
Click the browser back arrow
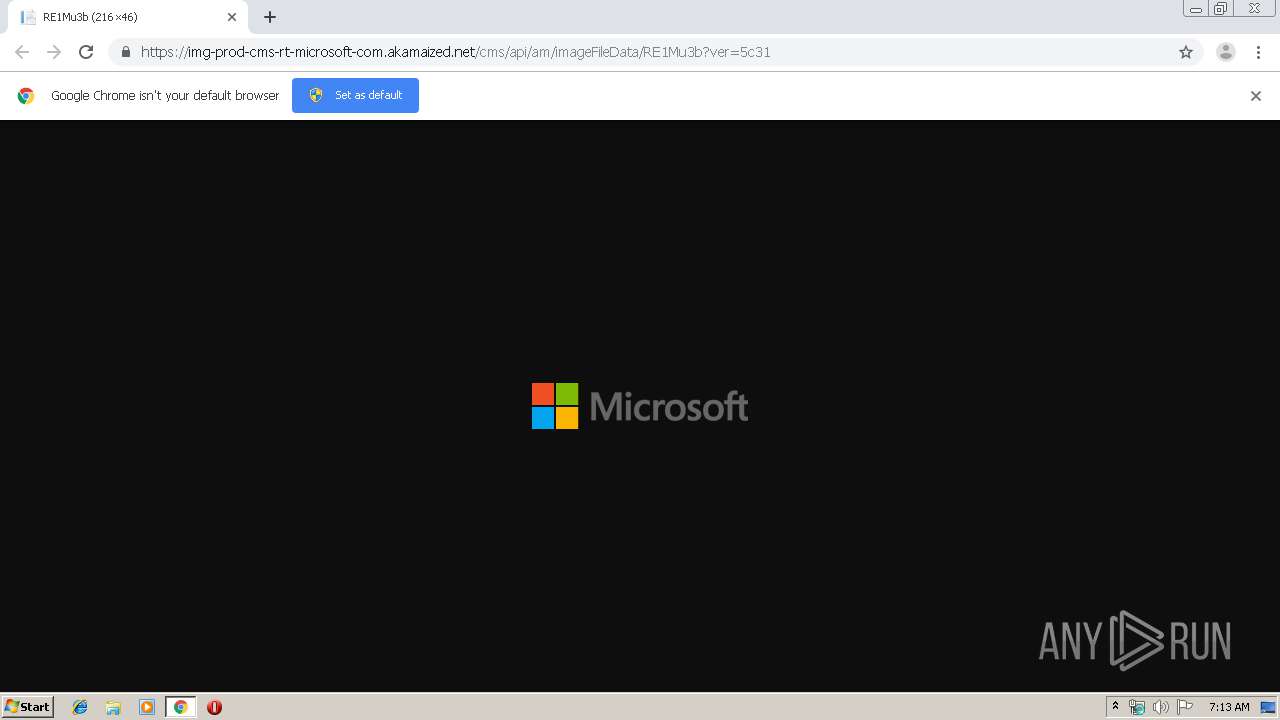[22, 52]
